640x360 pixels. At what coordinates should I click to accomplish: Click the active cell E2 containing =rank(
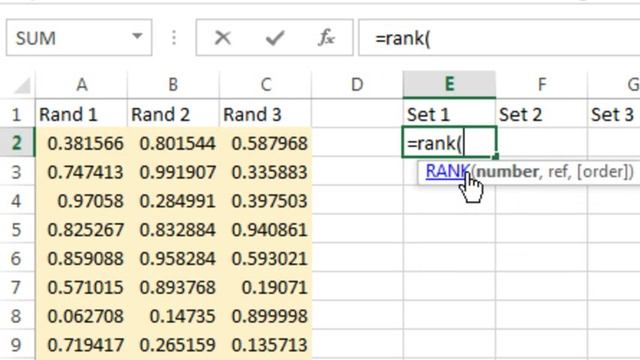449,142
